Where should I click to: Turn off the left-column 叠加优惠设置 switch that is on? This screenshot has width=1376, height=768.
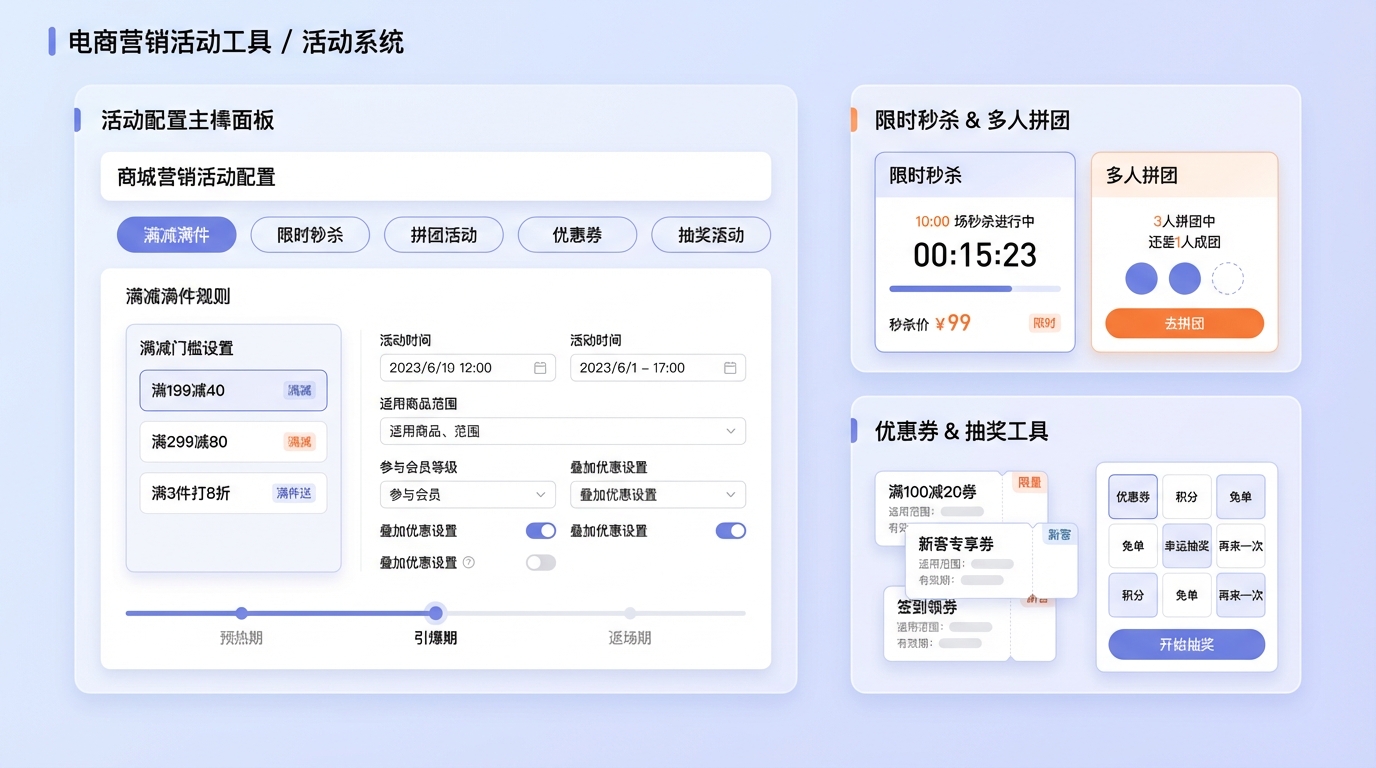540,531
